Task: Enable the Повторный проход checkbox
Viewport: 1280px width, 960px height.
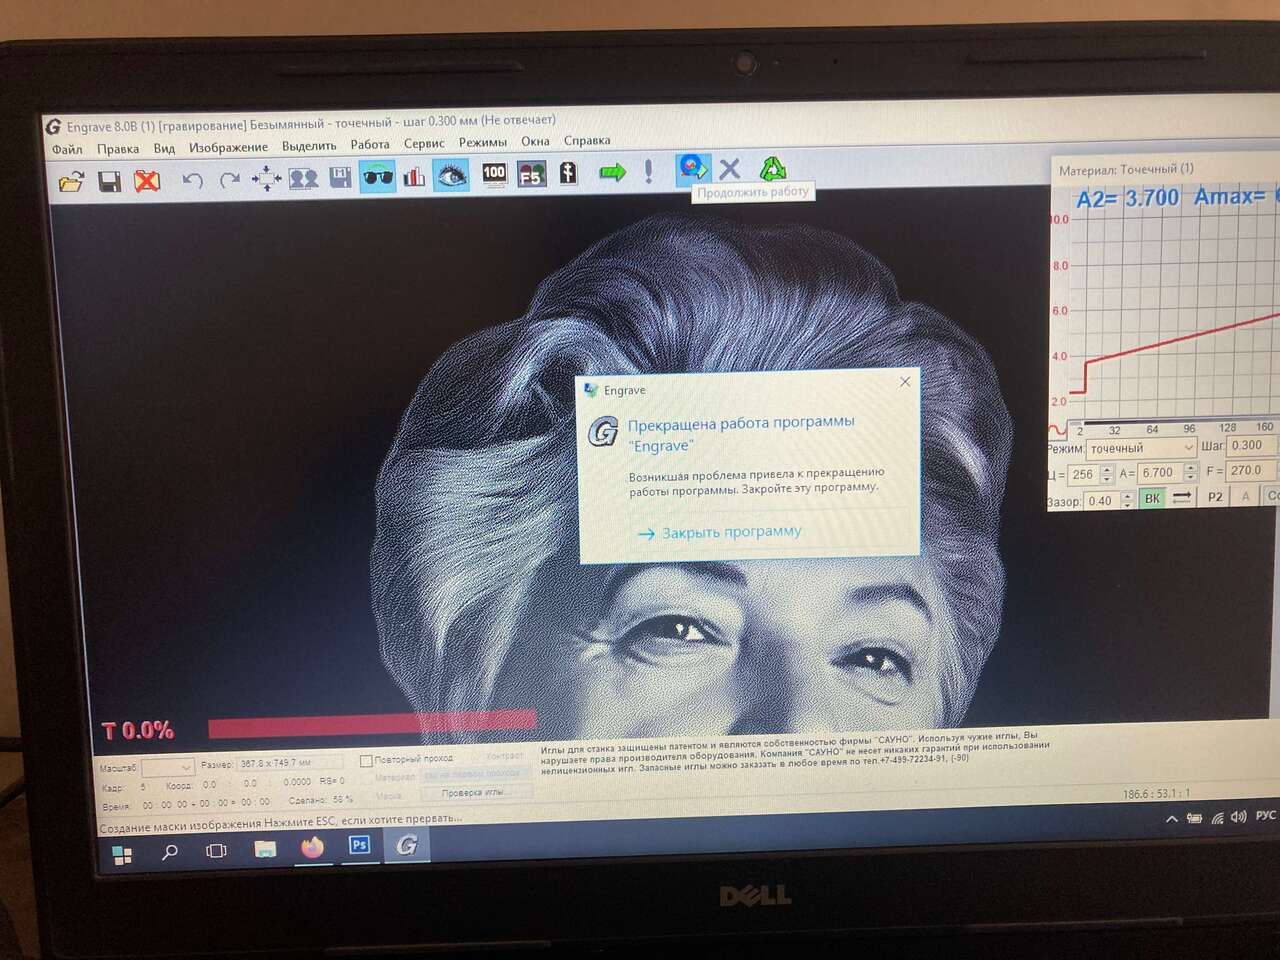Action: pos(366,761)
